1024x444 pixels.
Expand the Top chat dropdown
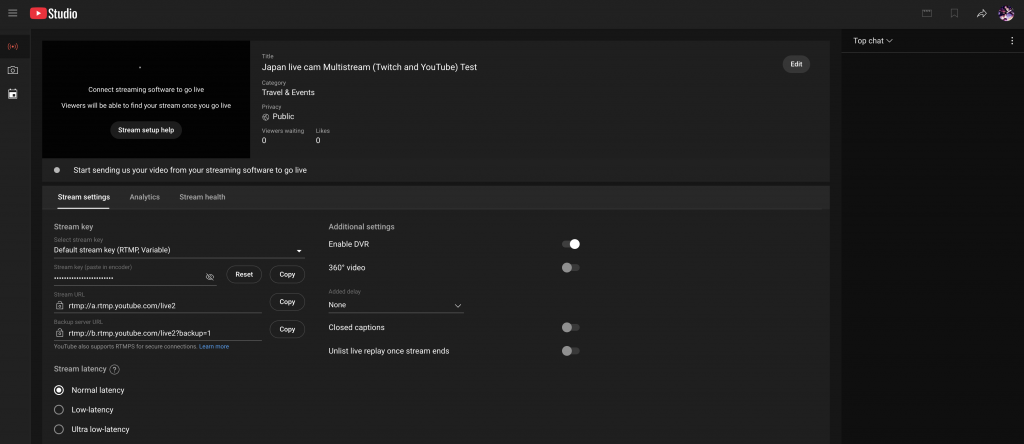click(x=872, y=41)
